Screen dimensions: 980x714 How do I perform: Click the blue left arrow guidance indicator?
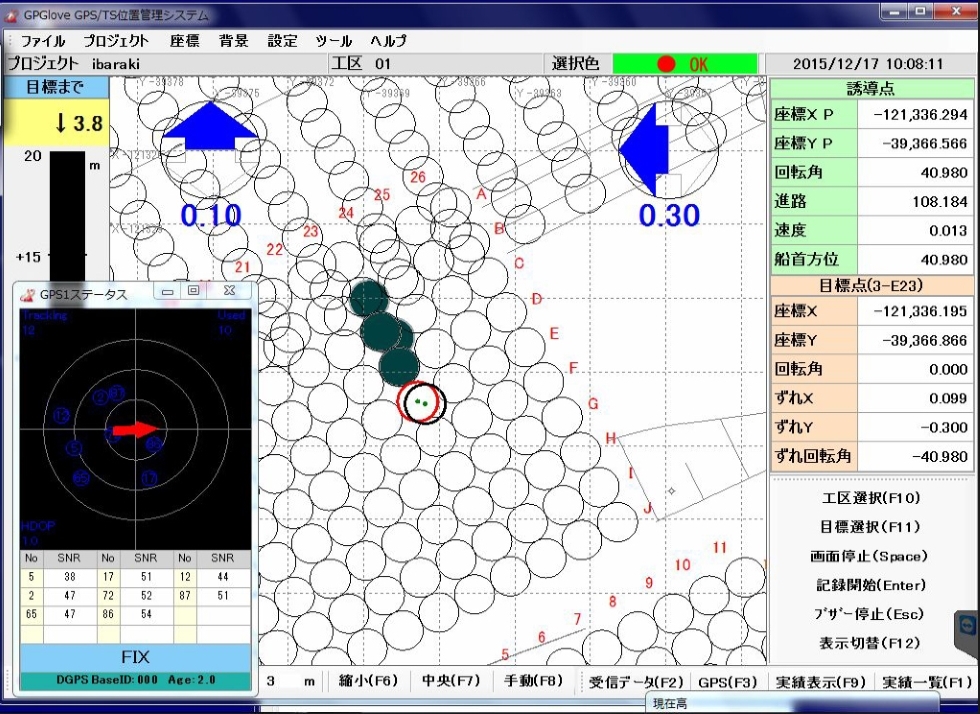tap(644, 150)
